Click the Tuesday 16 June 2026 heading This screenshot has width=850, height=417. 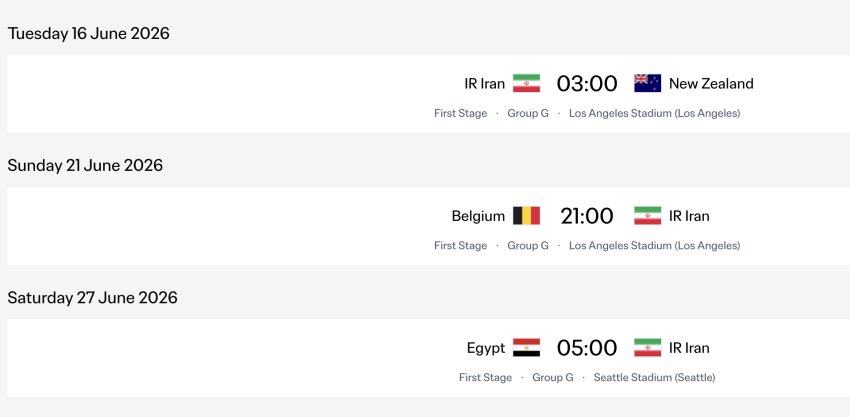pyautogui.click(x=88, y=34)
